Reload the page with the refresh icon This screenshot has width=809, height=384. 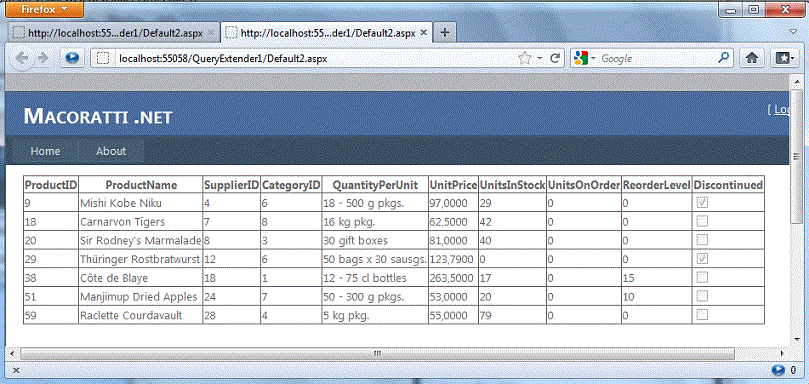click(555, 58)
